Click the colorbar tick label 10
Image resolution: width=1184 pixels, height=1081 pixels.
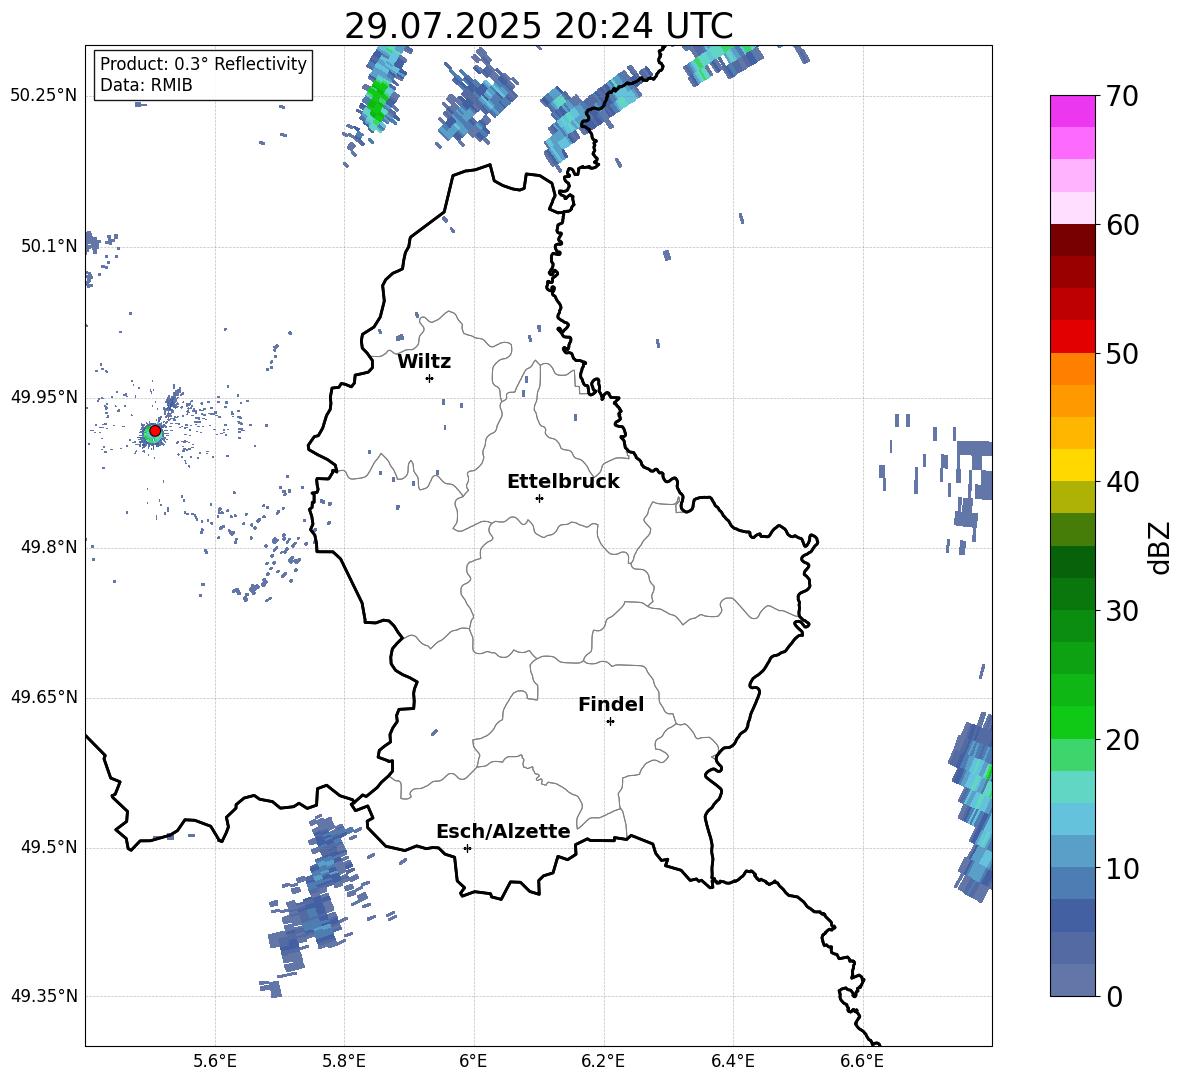1122,868
